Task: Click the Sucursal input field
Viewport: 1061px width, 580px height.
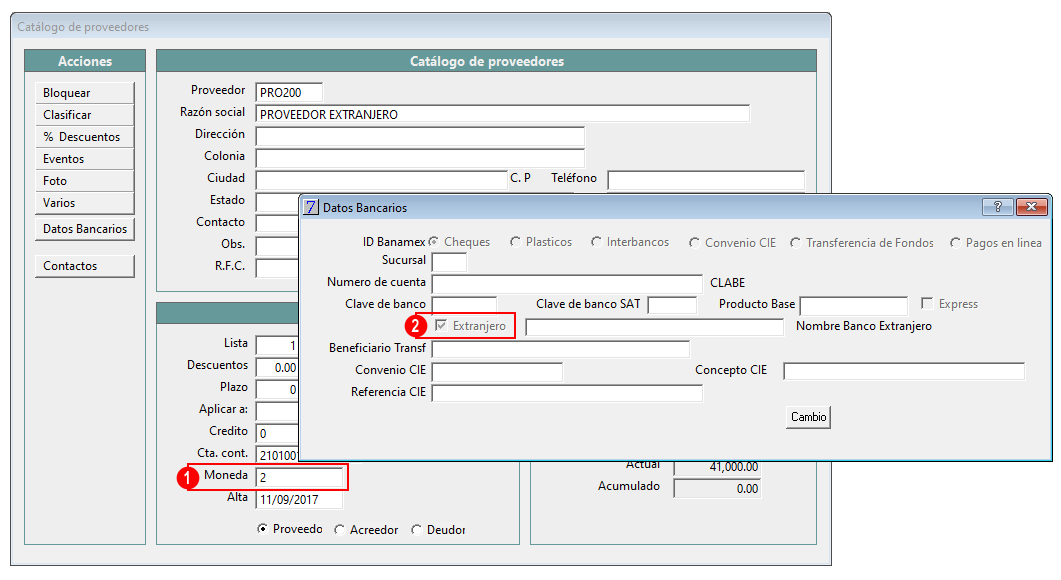Action: click(x=449, y=261)
